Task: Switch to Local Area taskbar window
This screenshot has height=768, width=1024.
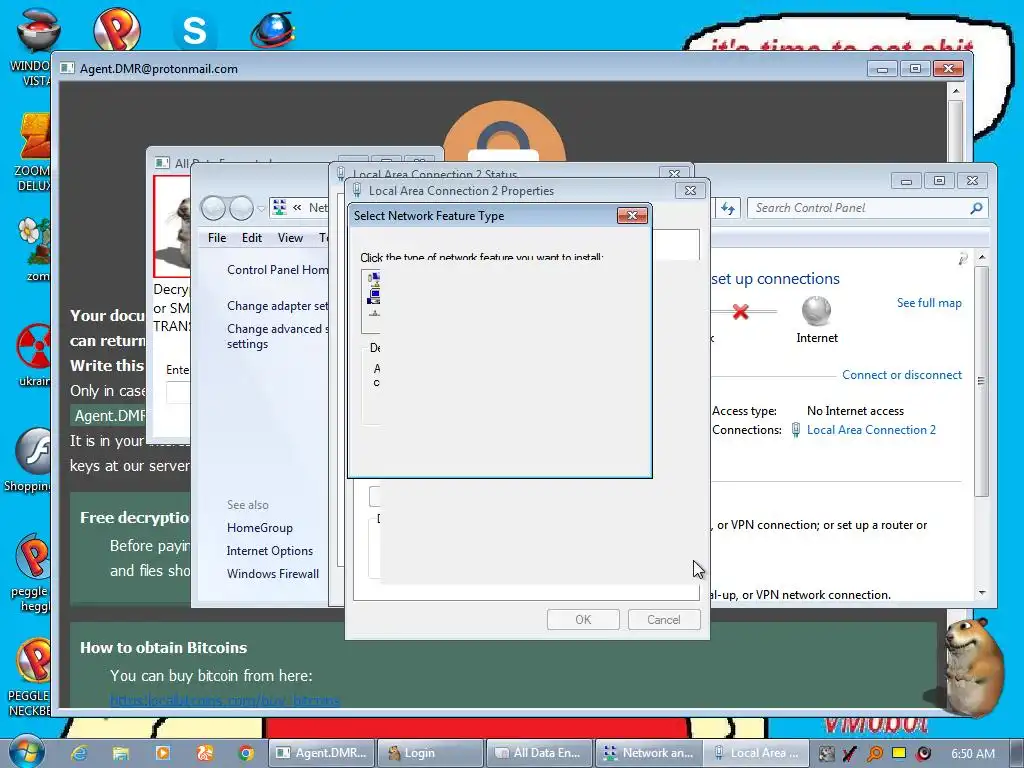Action: 756,753
